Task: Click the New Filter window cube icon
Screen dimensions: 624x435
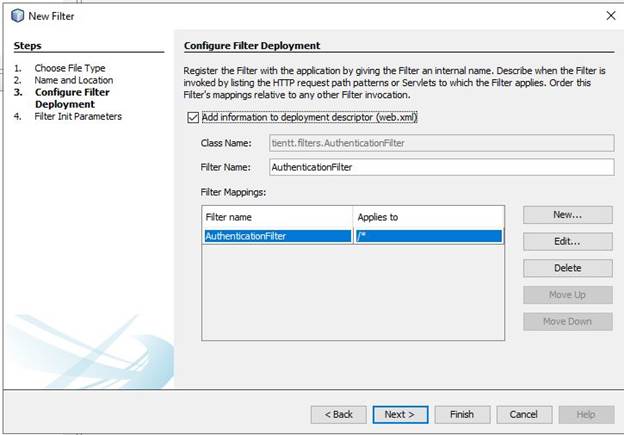Action: pos(17,16)
